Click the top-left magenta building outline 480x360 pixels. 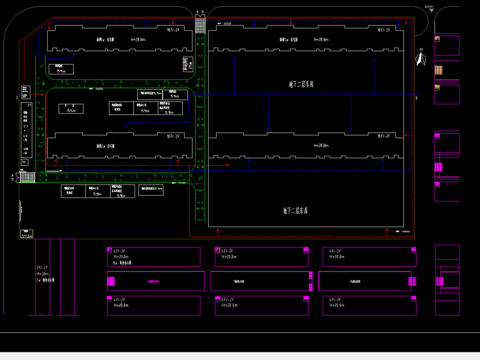[154, 257]
